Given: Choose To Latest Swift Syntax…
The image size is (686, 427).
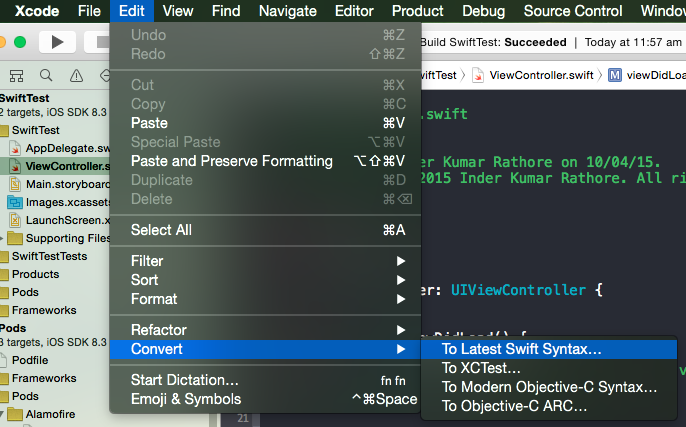Looking at the screenshot, I should pyautogui.click(x=522, y=350).
